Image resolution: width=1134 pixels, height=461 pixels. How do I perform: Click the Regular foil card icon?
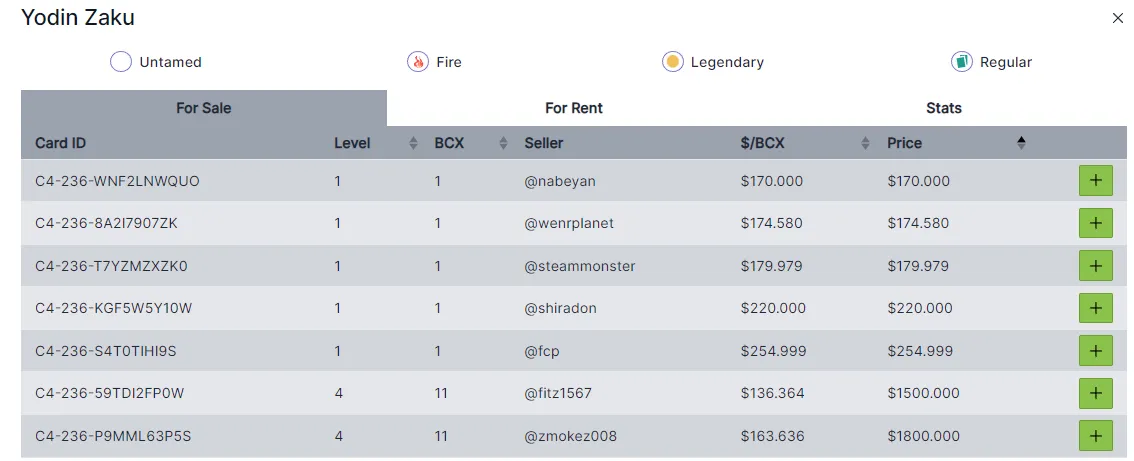click(962, 62)
